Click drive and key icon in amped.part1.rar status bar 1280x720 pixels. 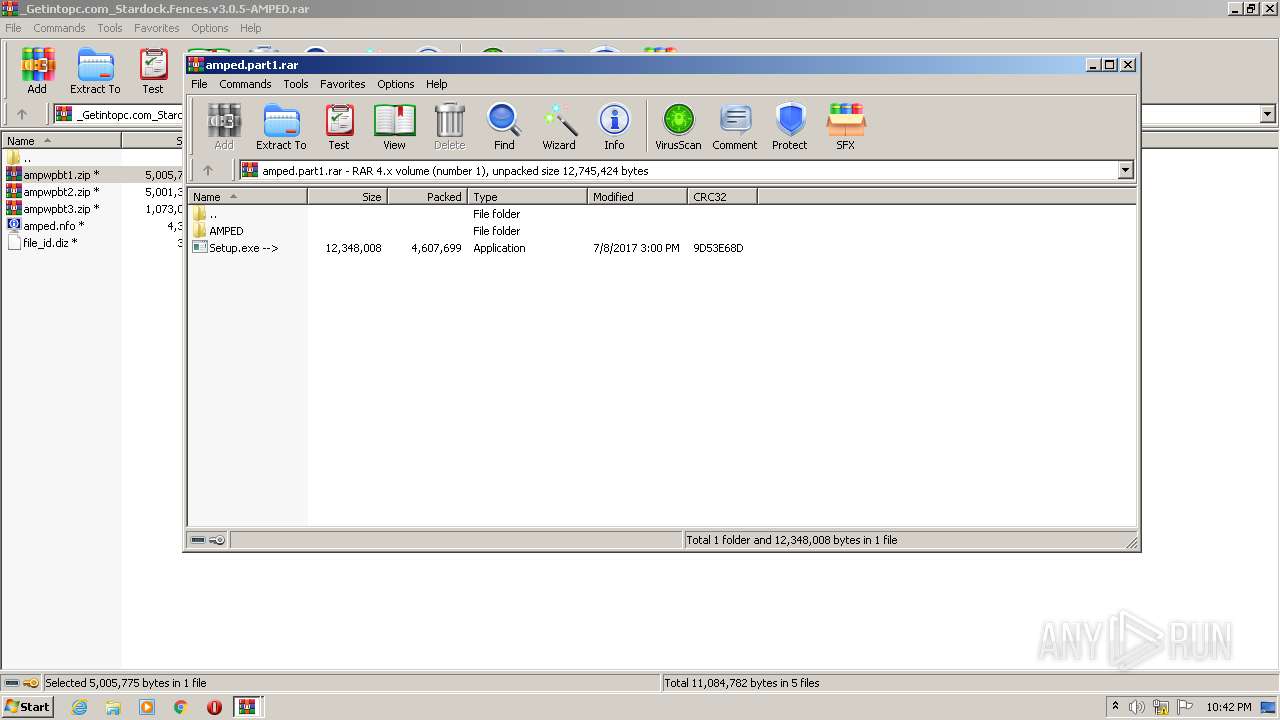pos(208,540)
